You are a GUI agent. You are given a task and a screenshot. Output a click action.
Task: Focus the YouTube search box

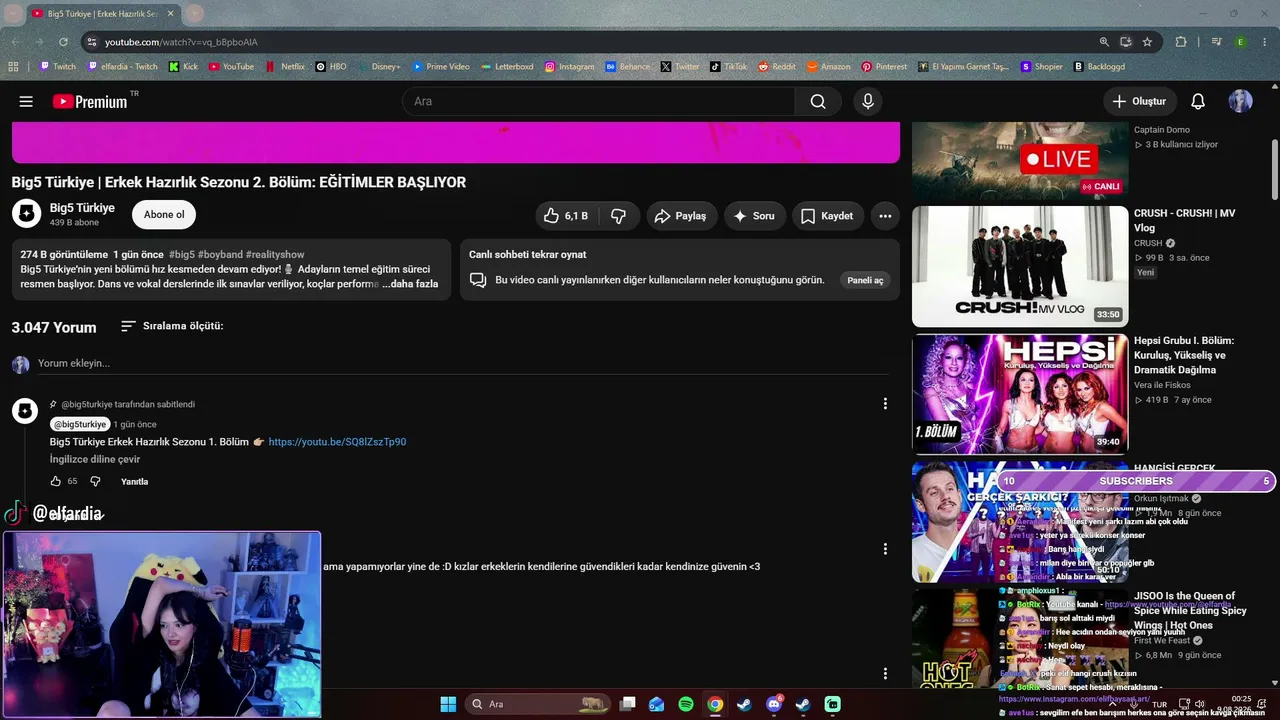(x=599, y=101)
